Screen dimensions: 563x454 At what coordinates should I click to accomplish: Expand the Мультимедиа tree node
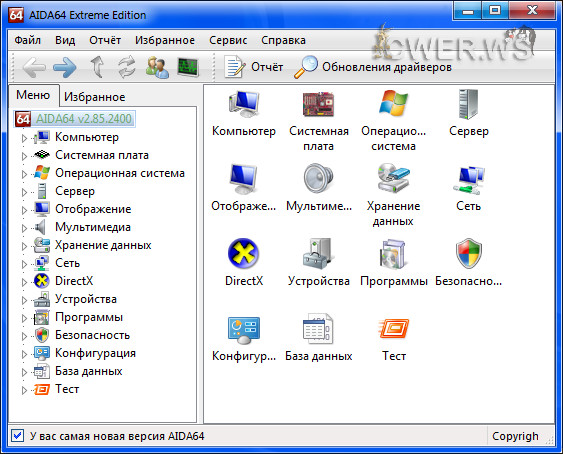click(x=24, y=228)
